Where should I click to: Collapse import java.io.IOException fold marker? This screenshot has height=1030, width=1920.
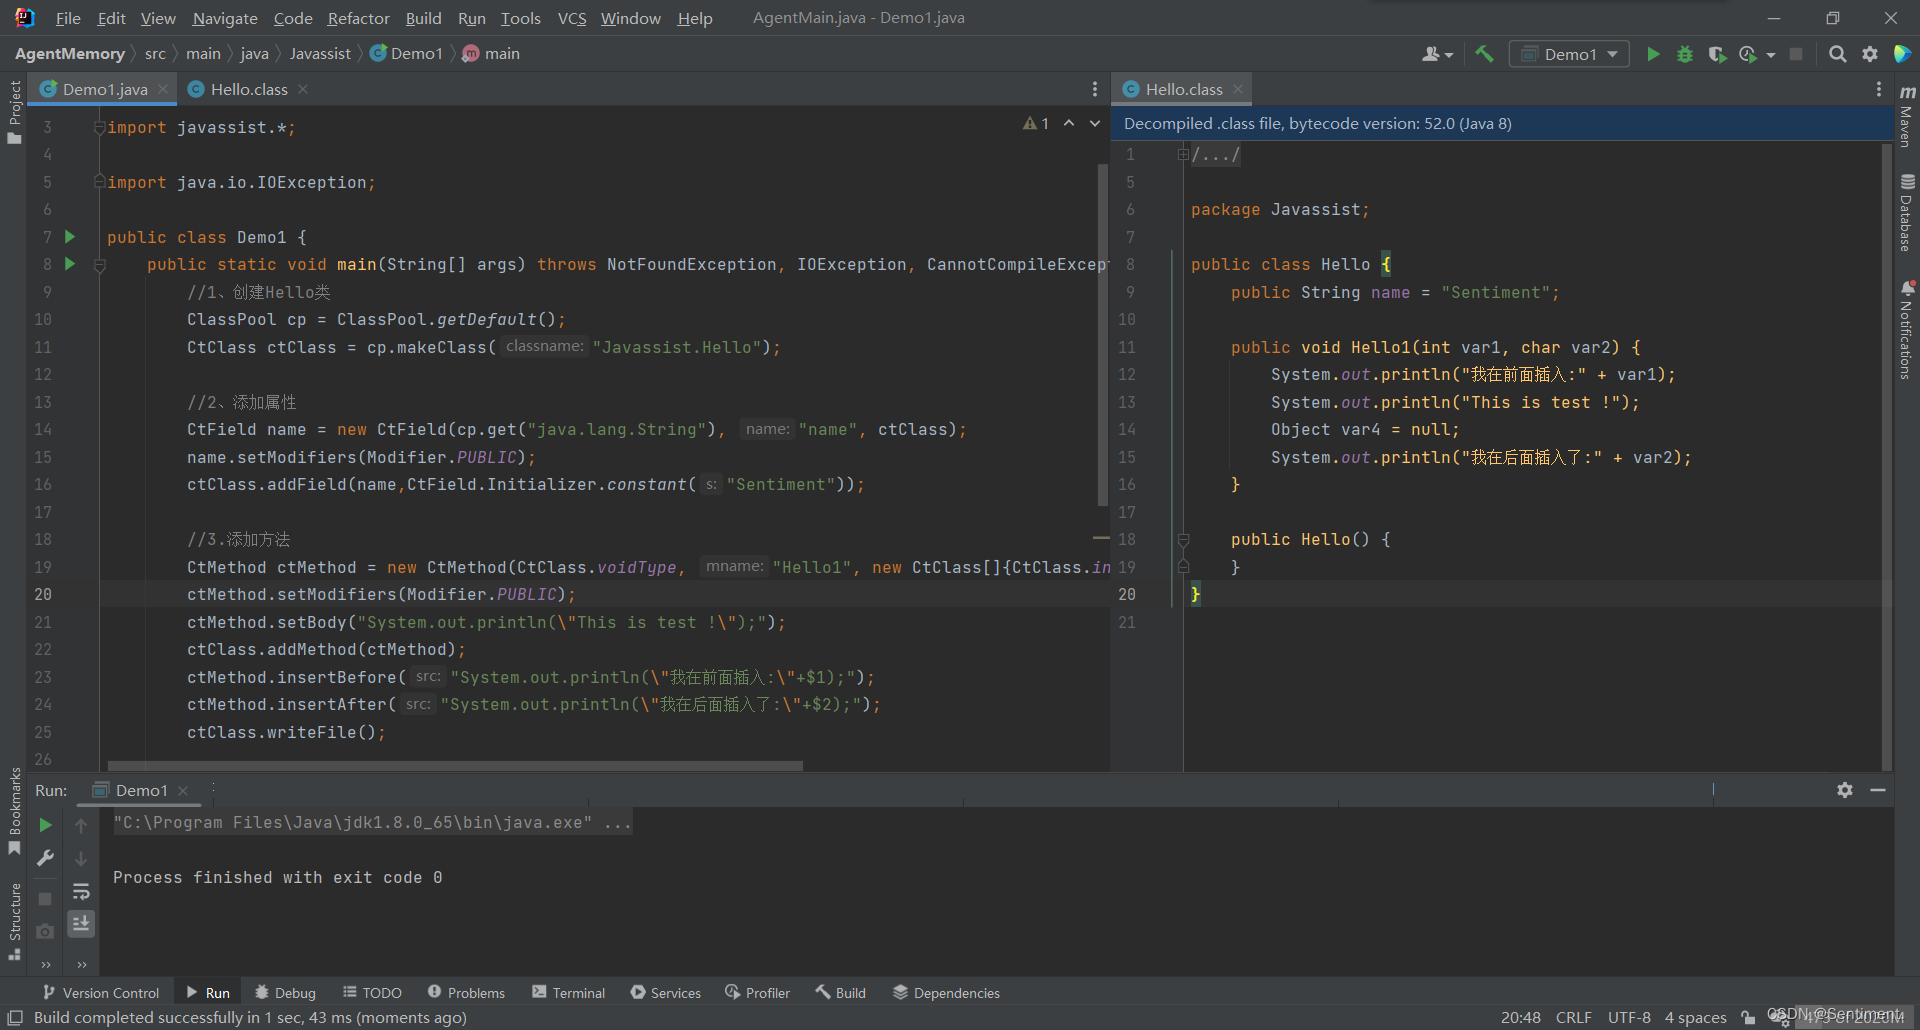(99, 182)
